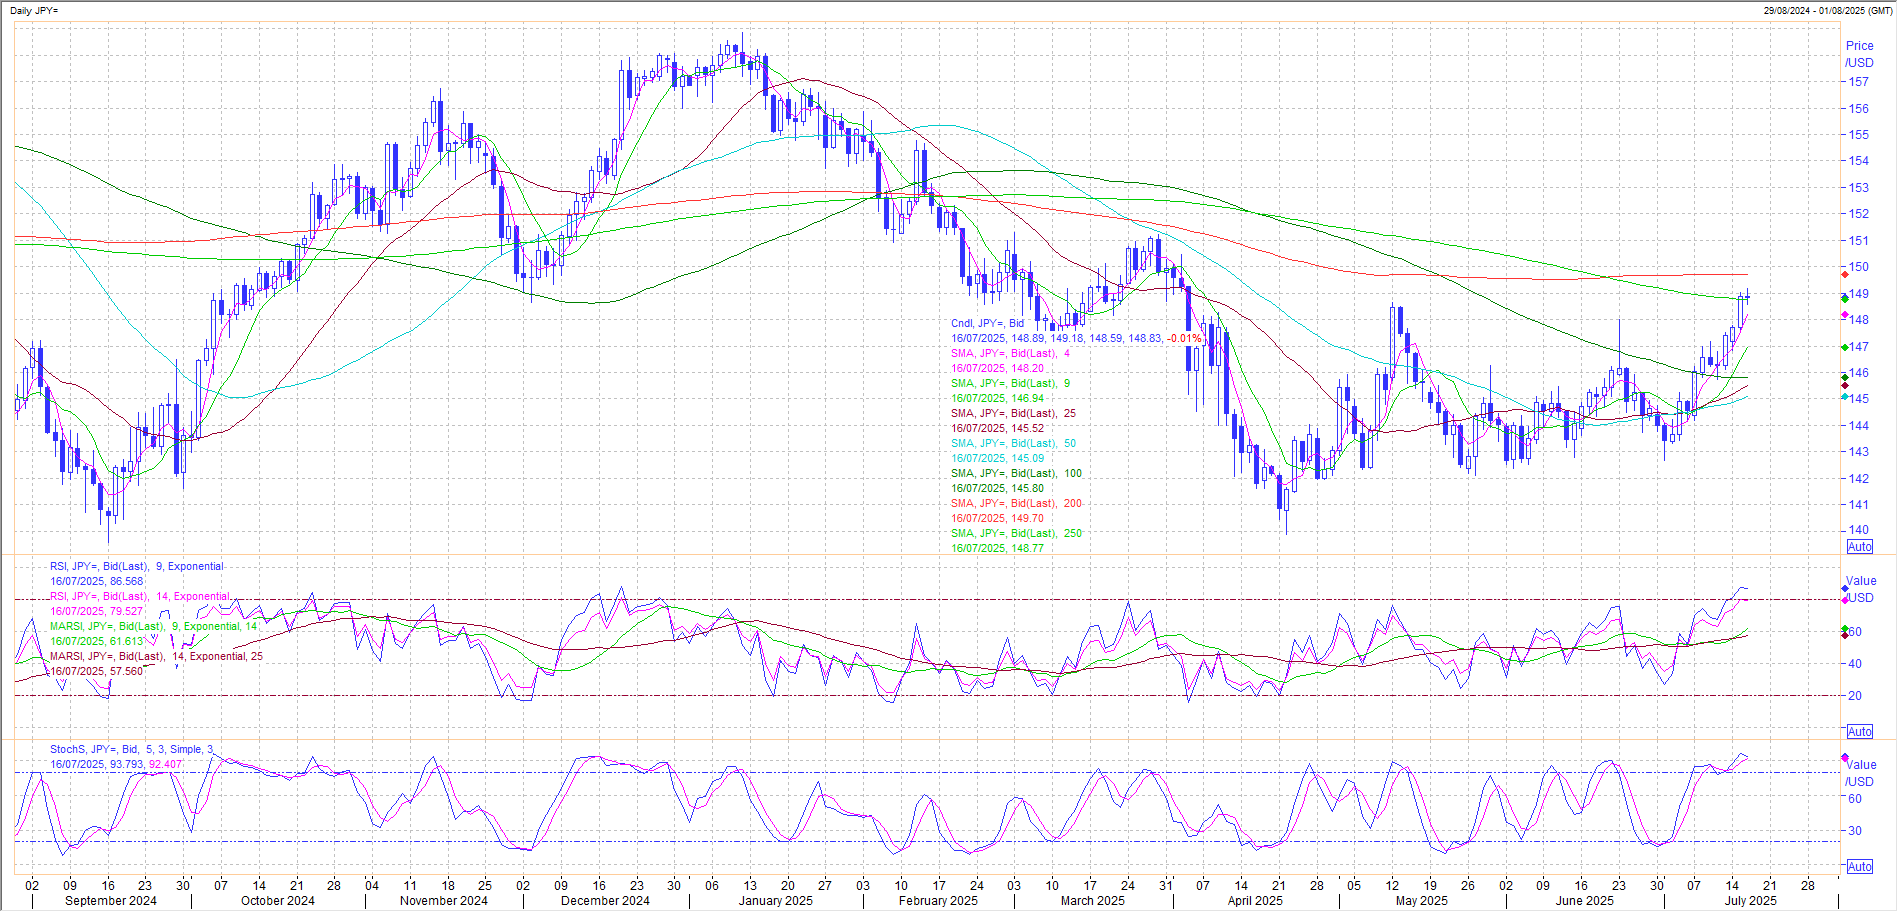1898x912 pixels.
Task: Click the SMA 25 value '16/07/2025, 145.52'
Action: [997, 429]
